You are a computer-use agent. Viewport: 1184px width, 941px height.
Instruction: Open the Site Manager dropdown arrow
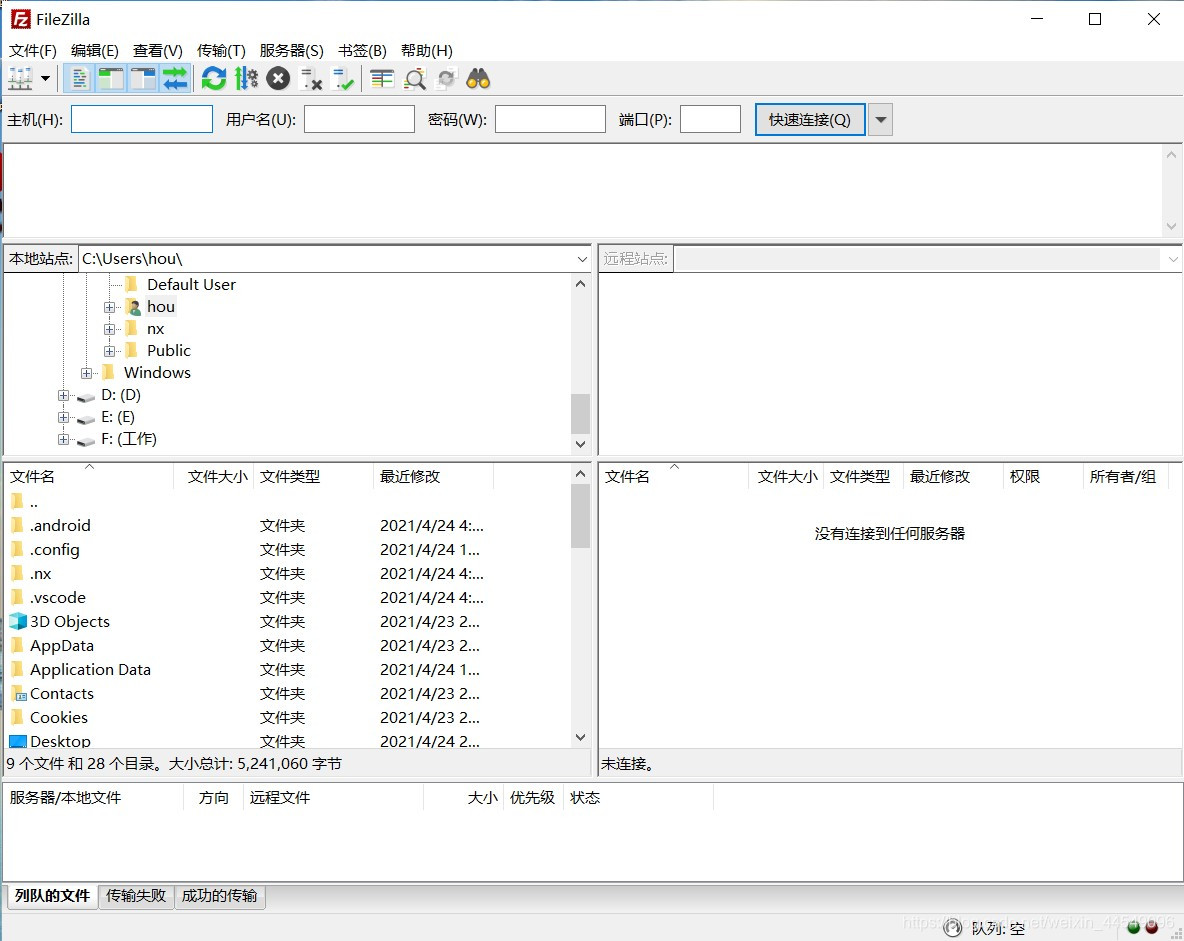(45, 79)
